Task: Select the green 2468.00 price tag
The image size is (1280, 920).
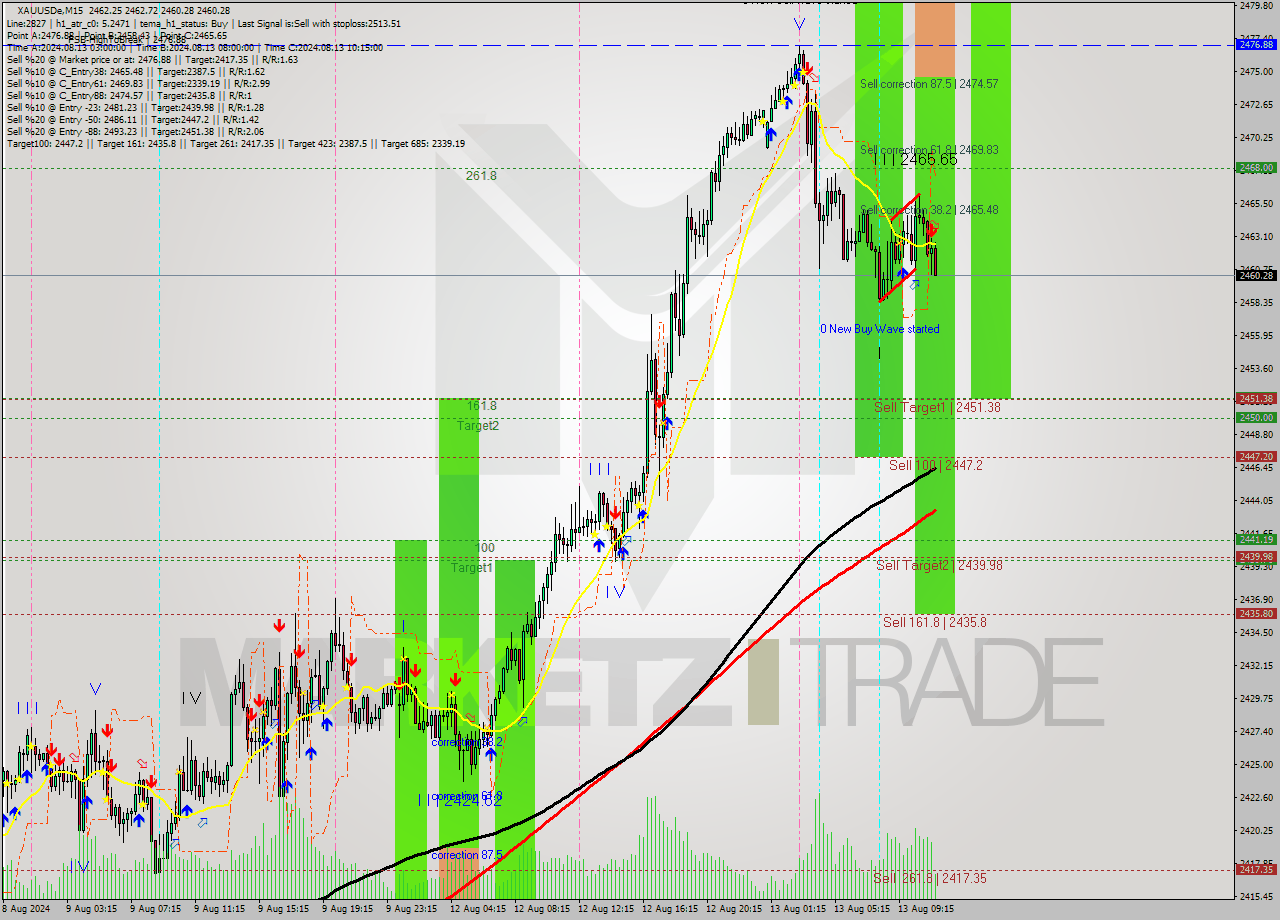Action: [x=1256, y=168]
